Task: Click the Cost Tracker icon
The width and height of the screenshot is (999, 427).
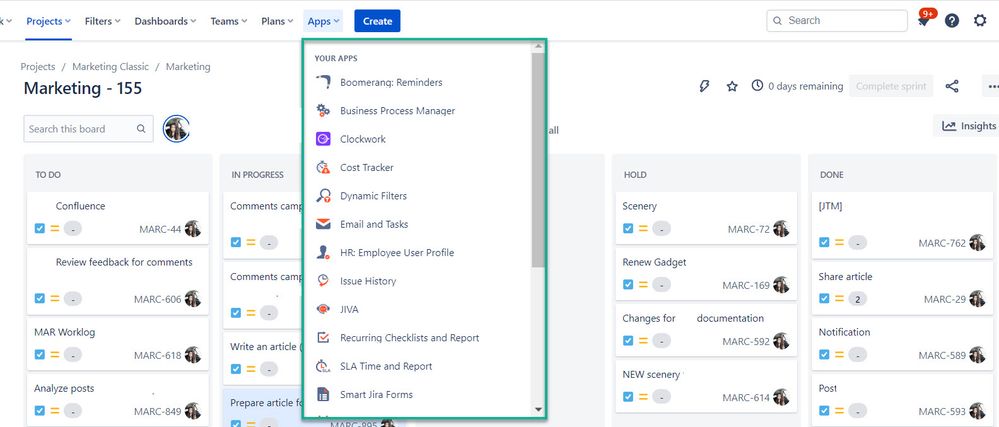Action: pyautogui.click(x=323, y=168)
